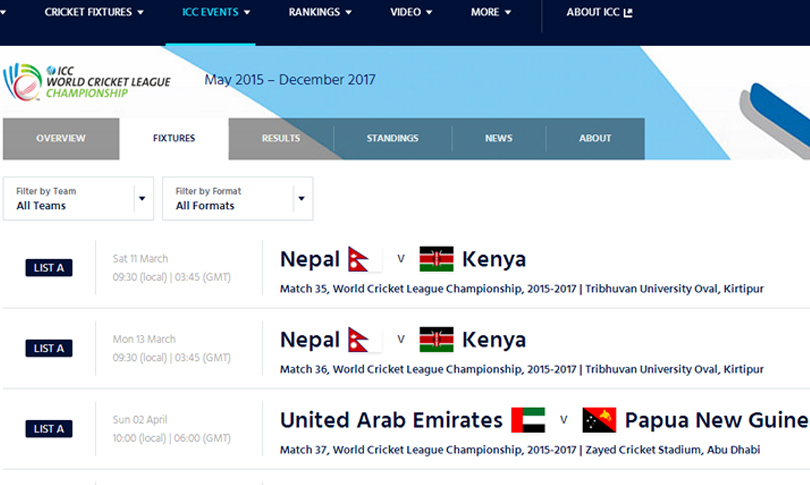Viewport: 810px width, 485px height.
Task: Switch to the Overview tab
Action: [61, 138]
